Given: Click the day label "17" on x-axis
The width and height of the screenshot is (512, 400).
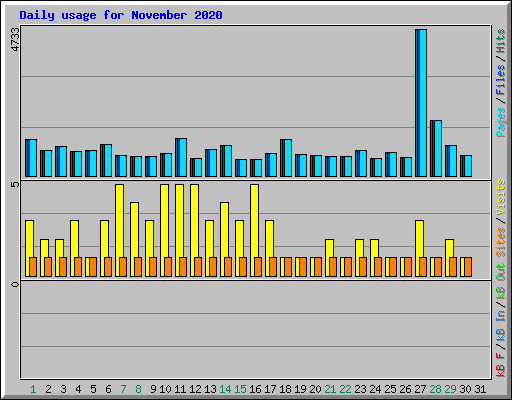Looking at the screenshot, I should point(270,389).
